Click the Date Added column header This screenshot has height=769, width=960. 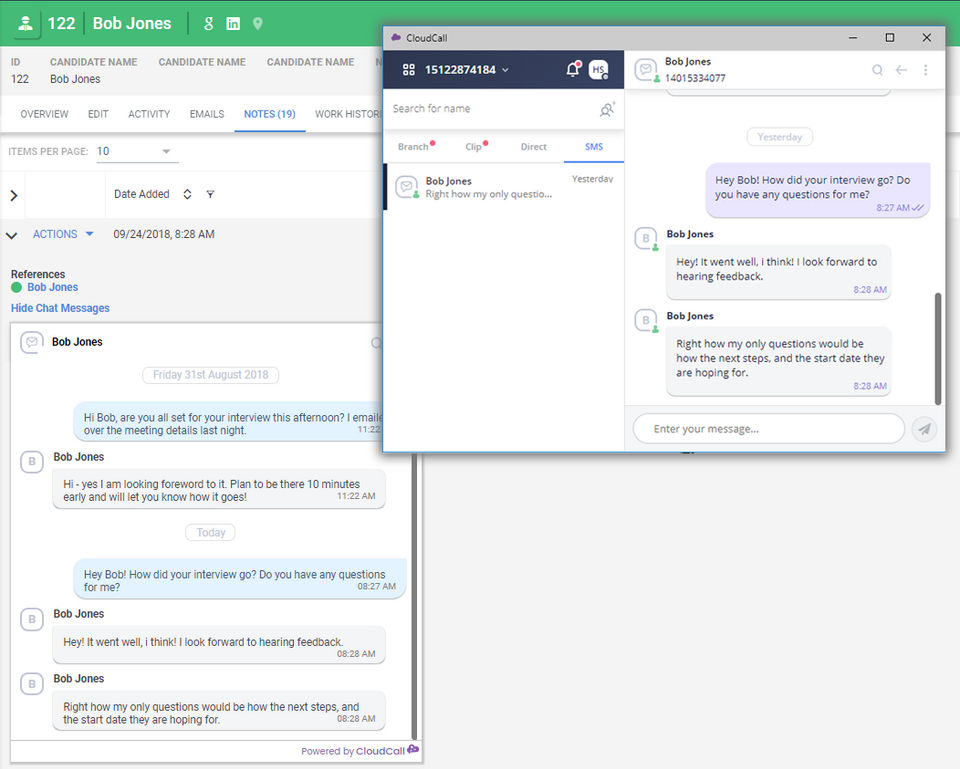[x=141, y=194]
